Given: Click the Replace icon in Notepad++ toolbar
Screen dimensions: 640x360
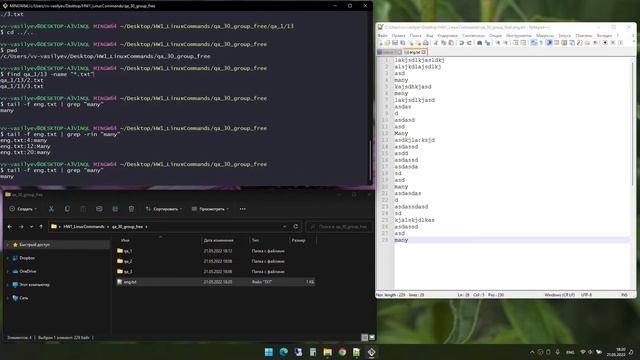Looking at the screenshot, I should point(487,42).
